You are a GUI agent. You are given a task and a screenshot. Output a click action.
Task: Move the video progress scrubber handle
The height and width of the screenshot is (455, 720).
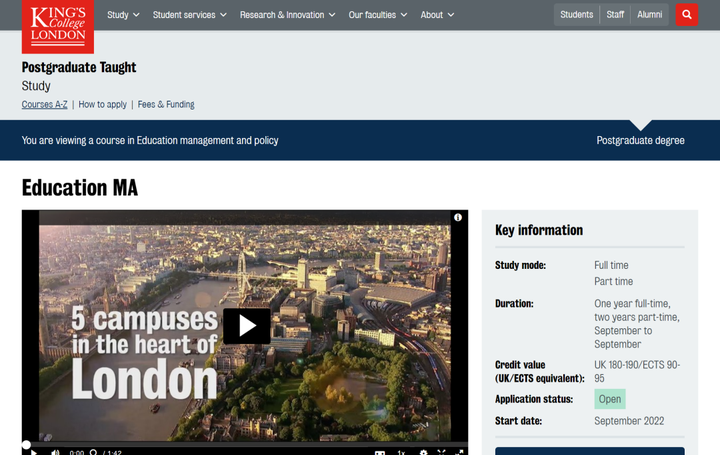click(26, 444)
